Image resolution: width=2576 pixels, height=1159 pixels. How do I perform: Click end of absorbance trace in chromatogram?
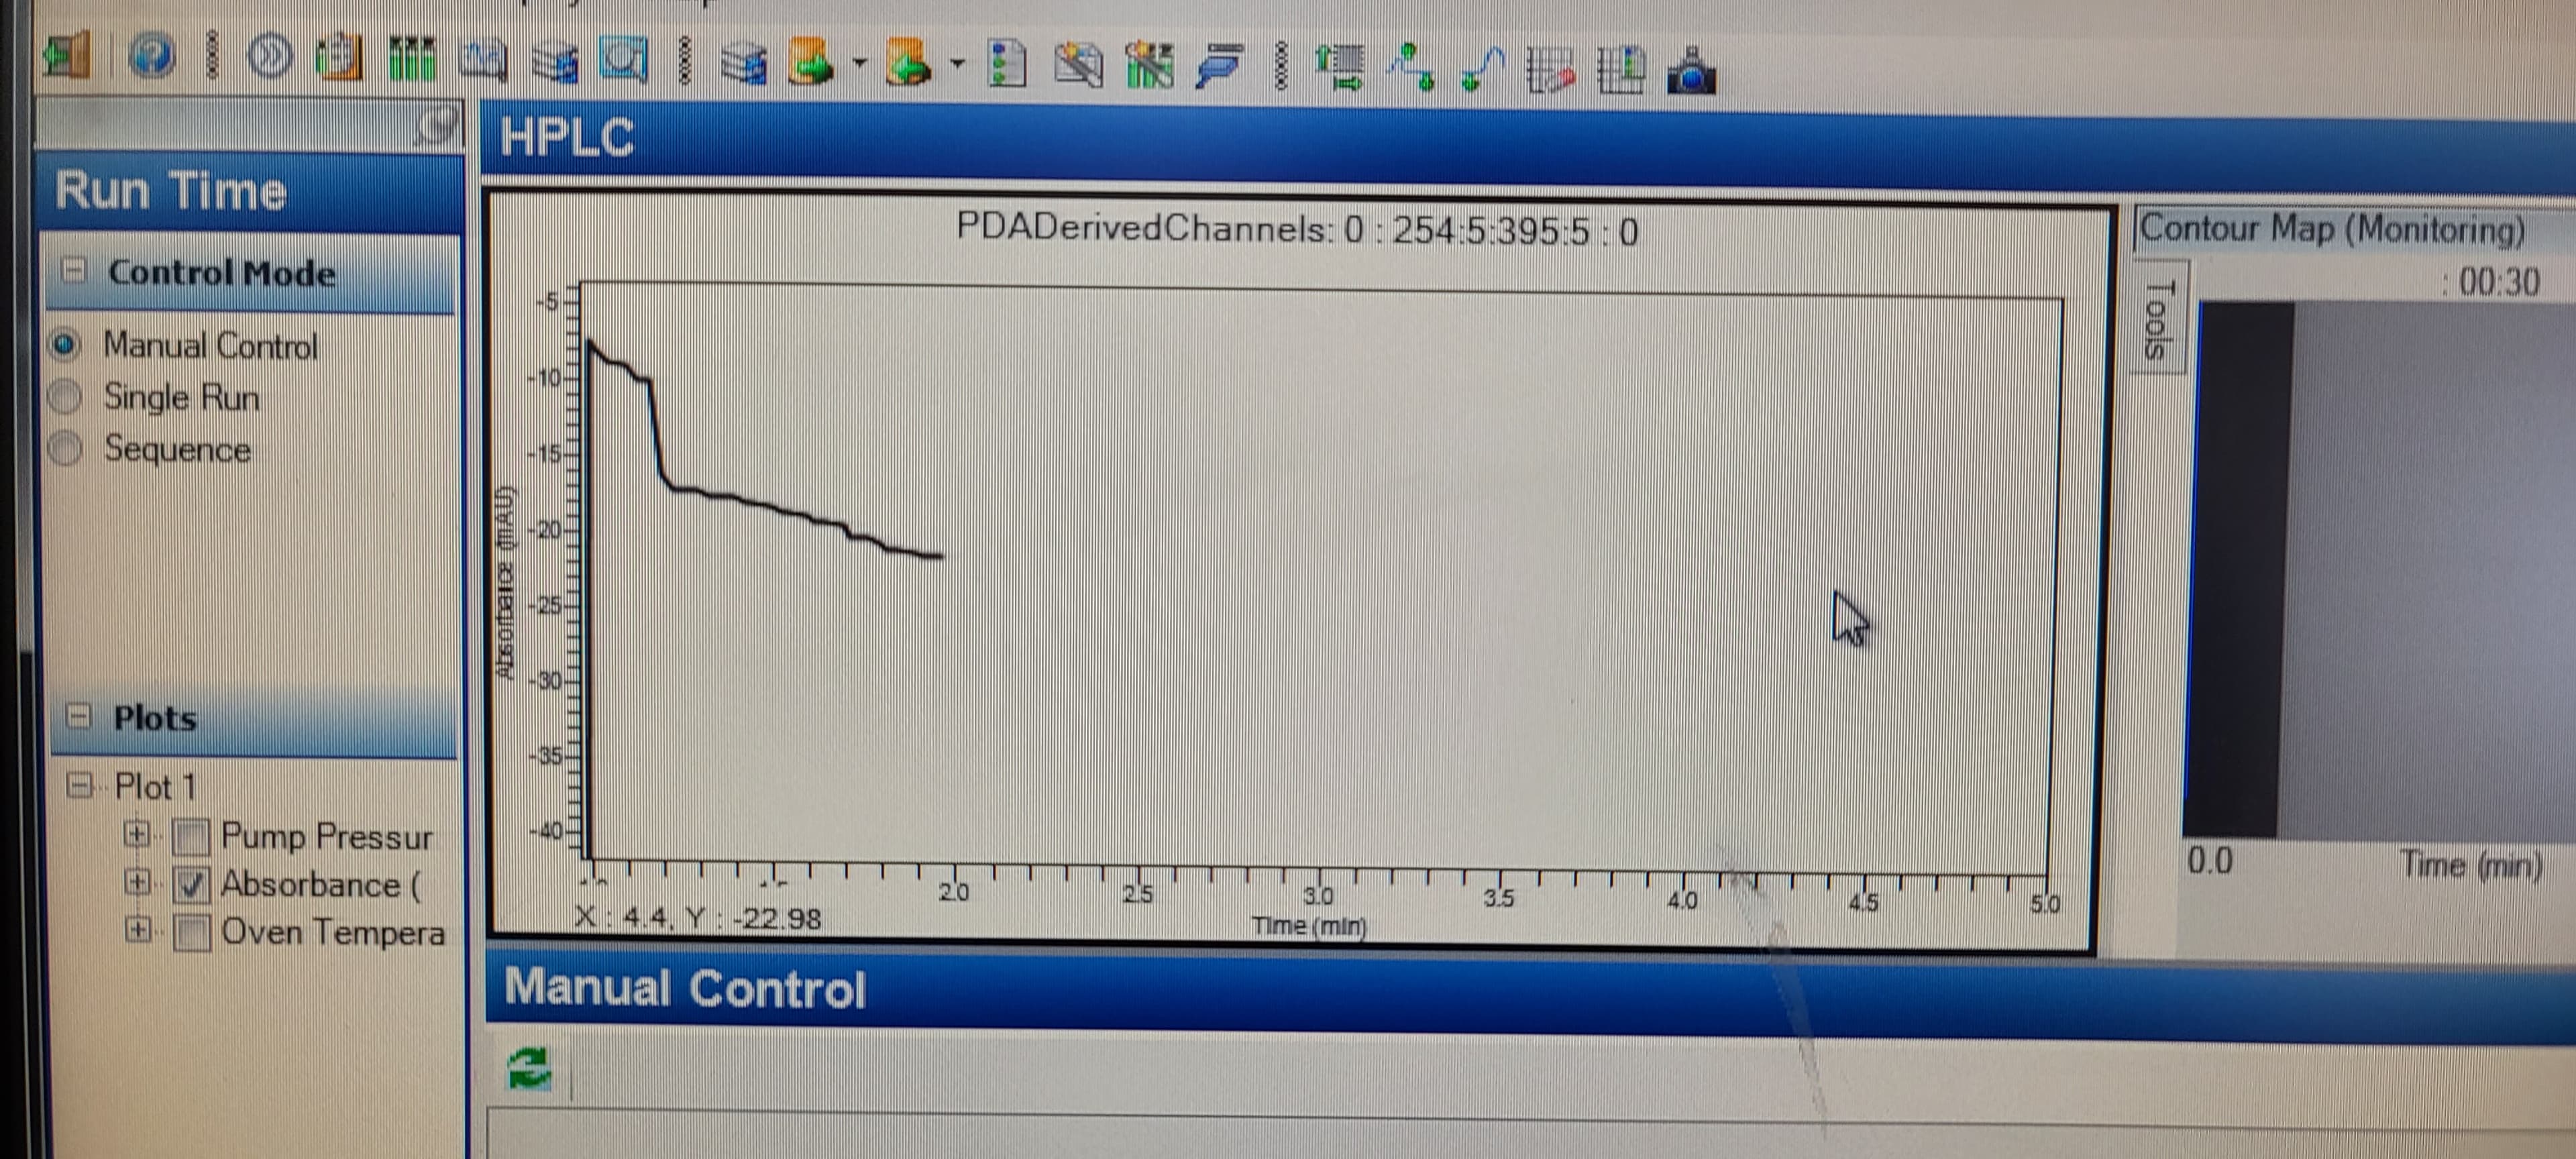tap(940, 556)
